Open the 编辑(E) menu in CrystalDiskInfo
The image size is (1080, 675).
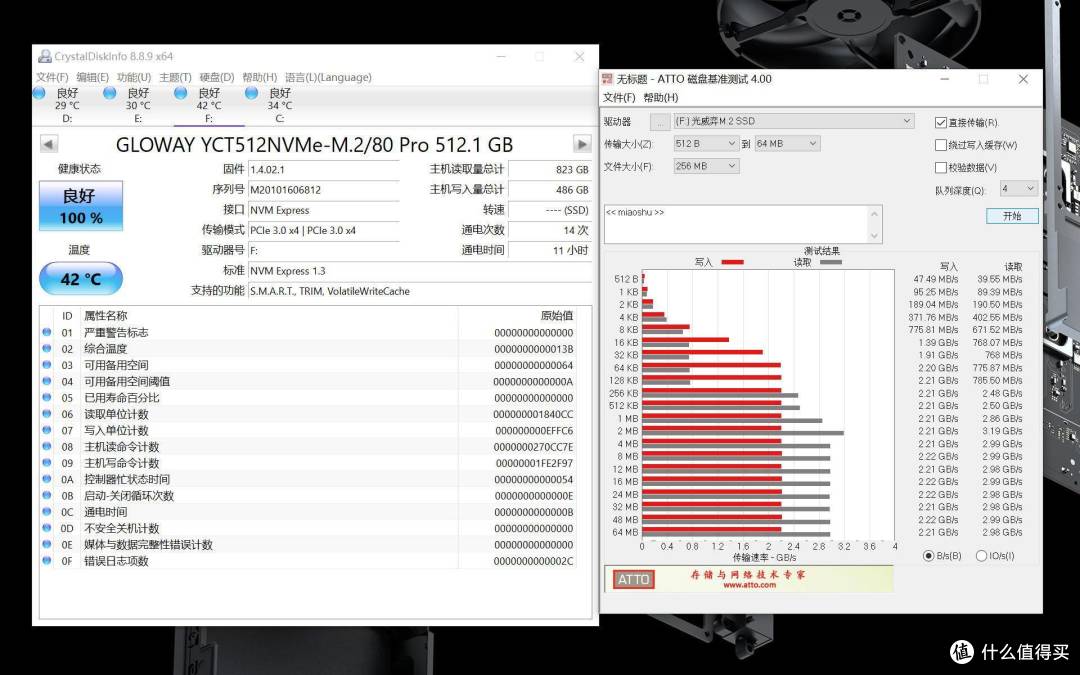click(92, 77)
